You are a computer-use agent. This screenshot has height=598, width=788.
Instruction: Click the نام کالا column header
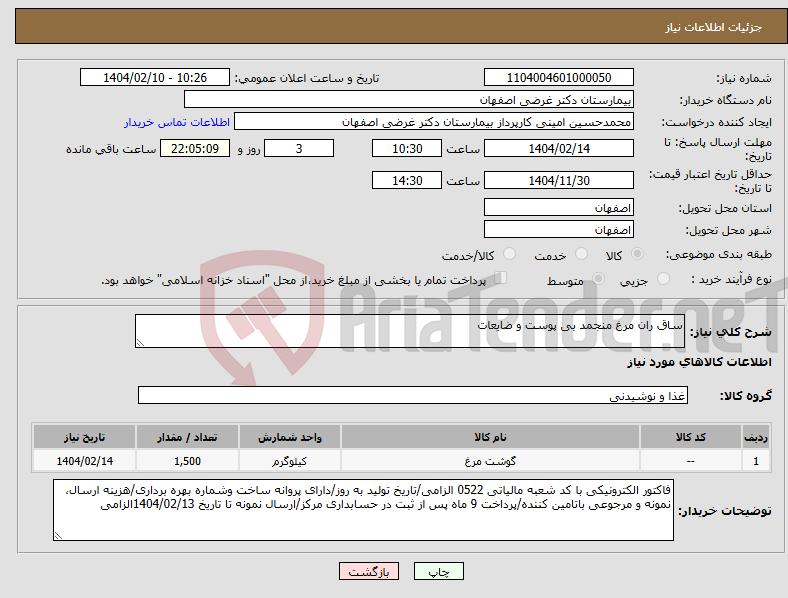(x=490, y=437)
